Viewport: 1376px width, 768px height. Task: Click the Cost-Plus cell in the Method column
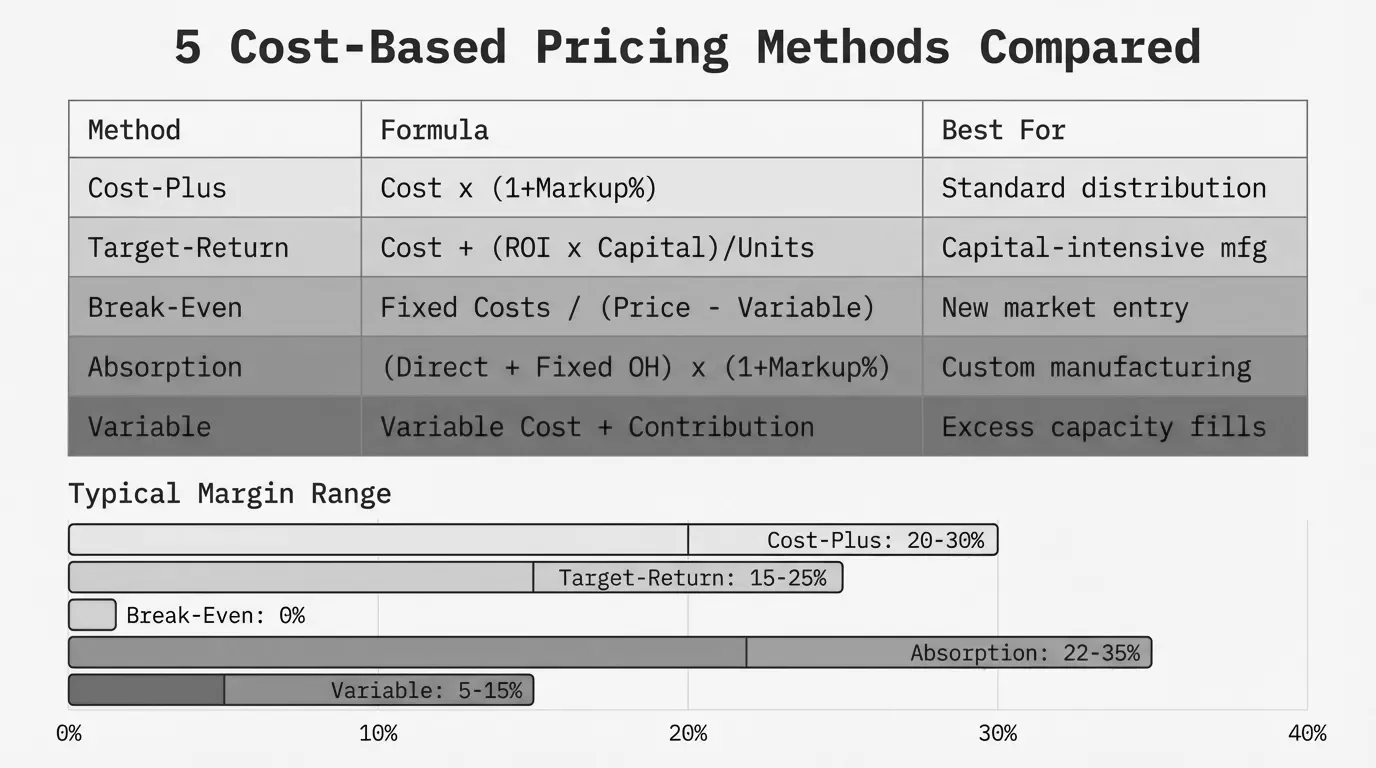point(157,188)
